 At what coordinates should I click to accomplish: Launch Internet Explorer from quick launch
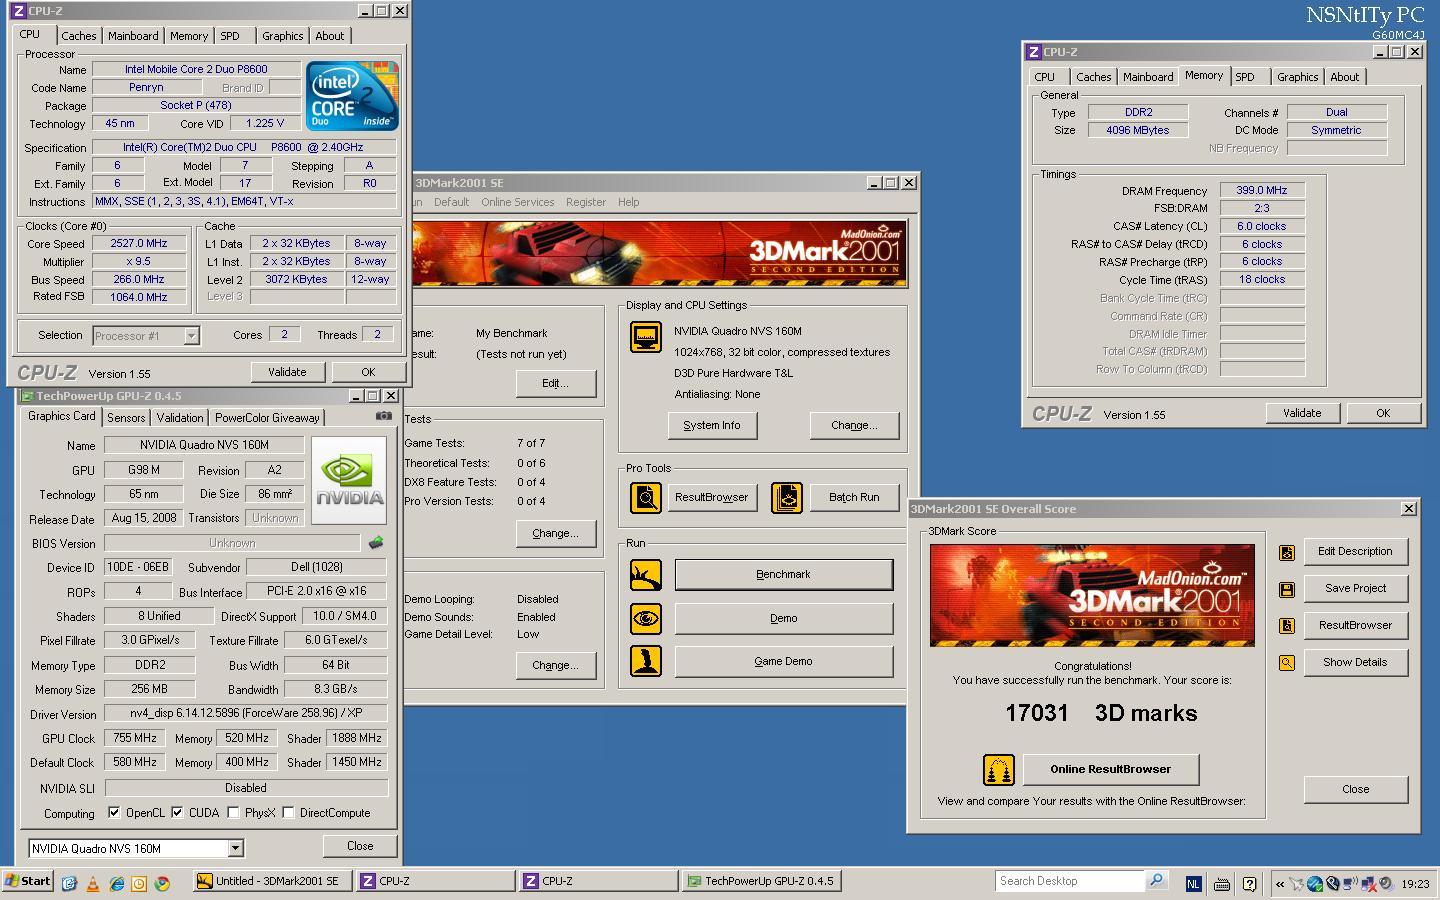116,883
